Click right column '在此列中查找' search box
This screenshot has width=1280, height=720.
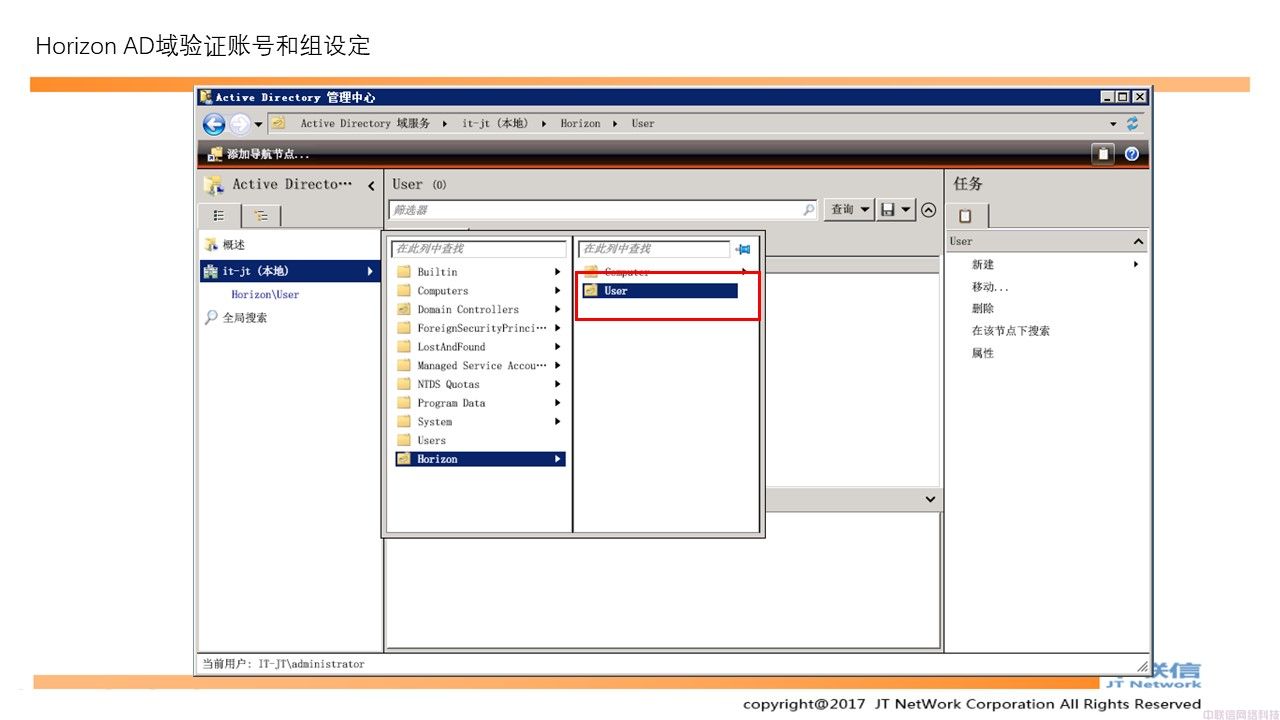pyautogui.click(x=654, y=249)
